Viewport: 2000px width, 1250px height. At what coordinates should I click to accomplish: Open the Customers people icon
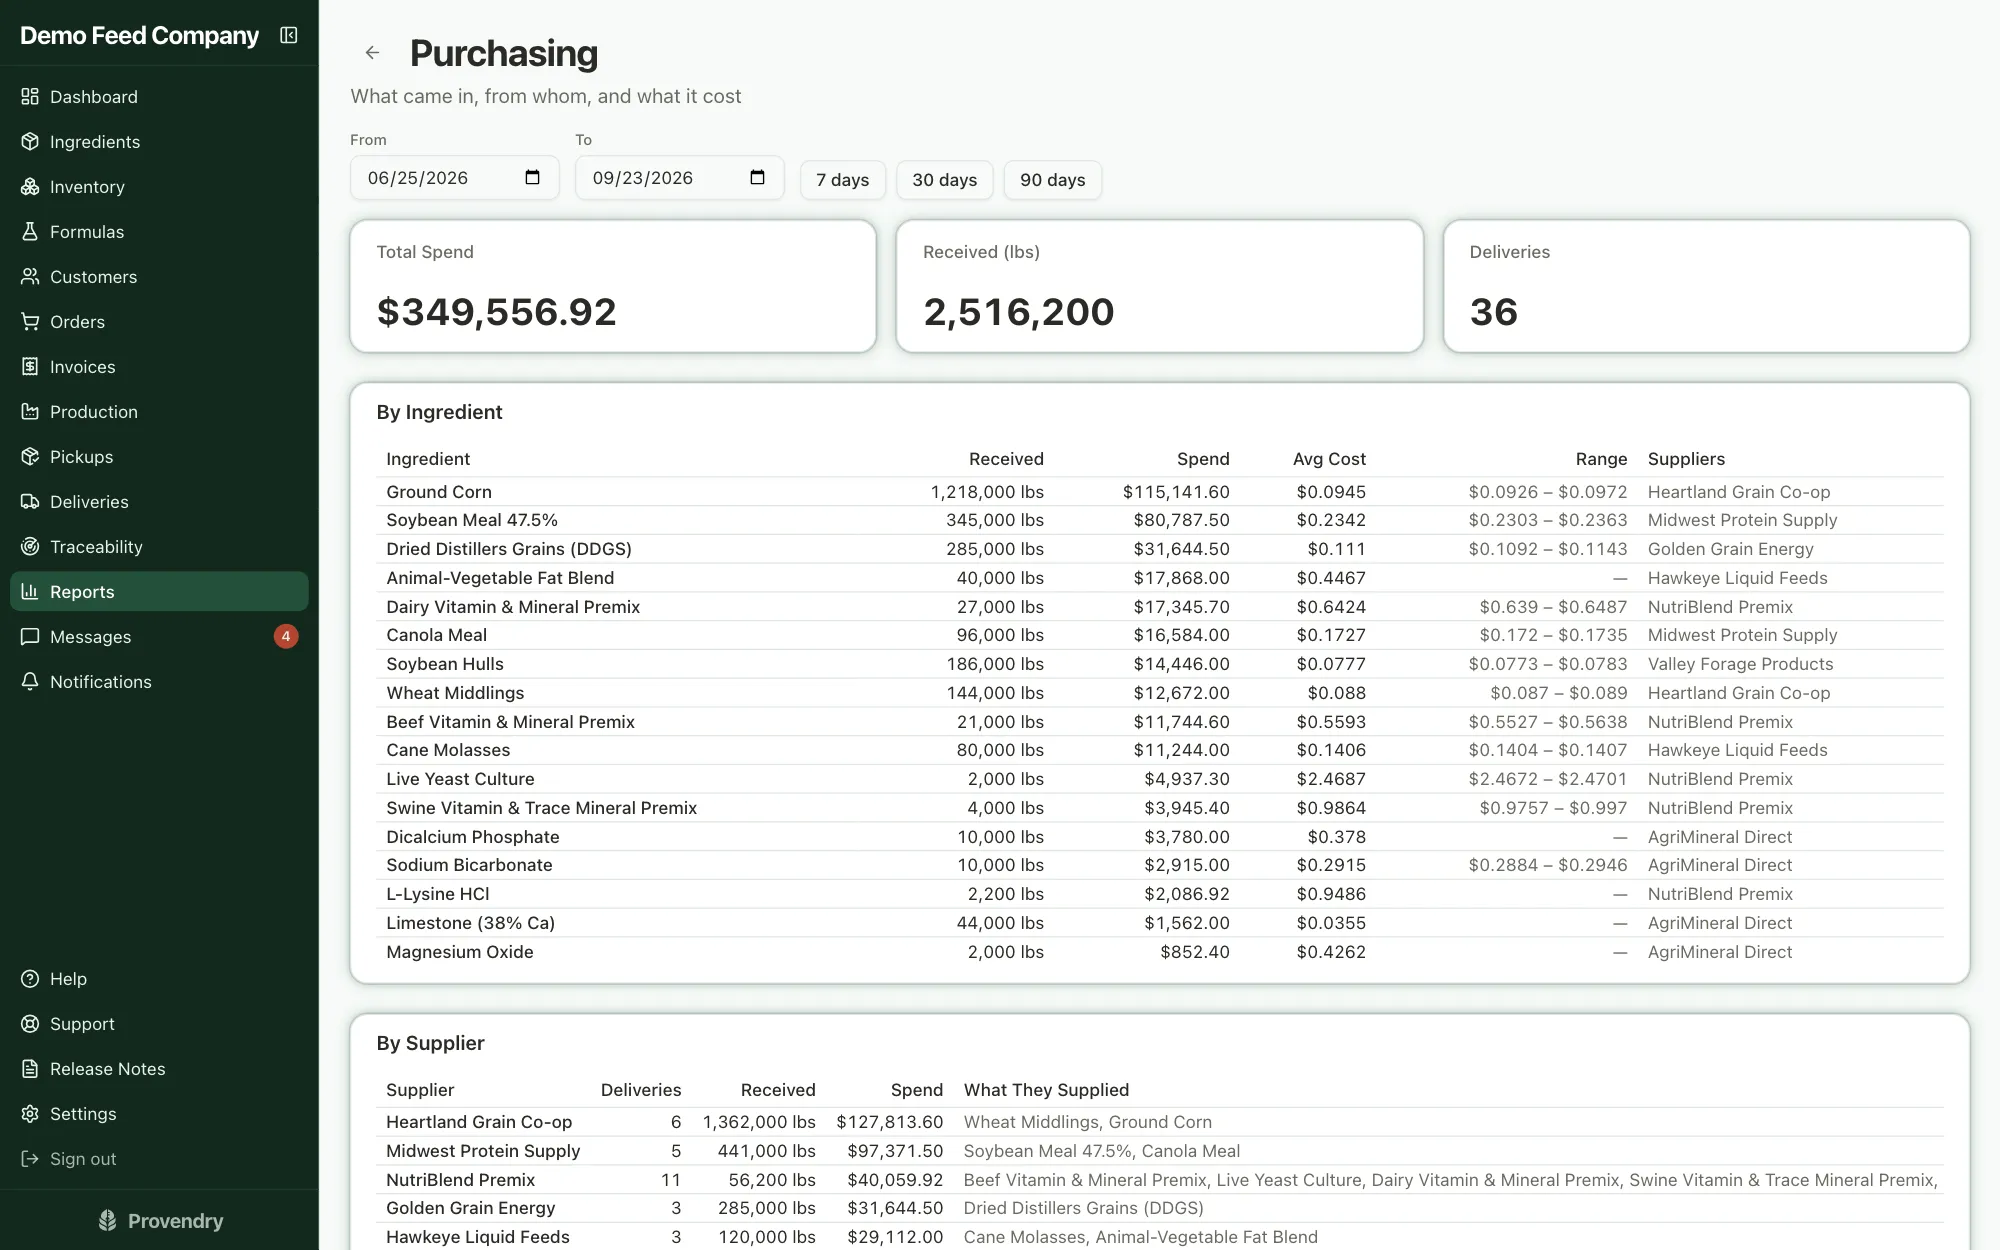[x=30, y=276]
